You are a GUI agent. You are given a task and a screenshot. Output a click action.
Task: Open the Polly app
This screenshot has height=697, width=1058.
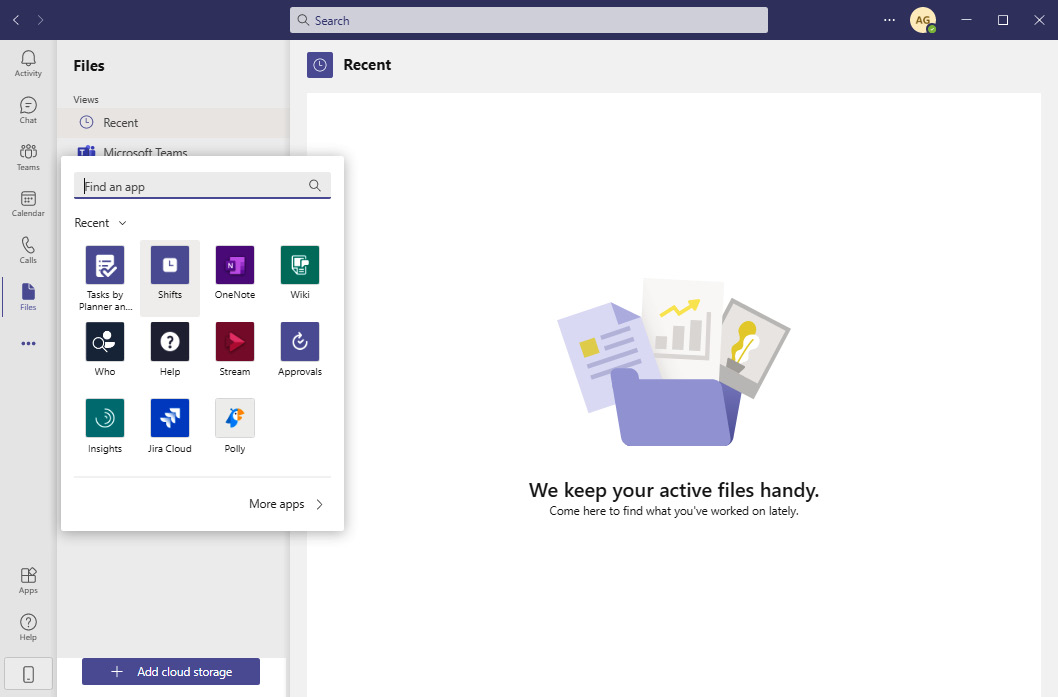point(235,426)
